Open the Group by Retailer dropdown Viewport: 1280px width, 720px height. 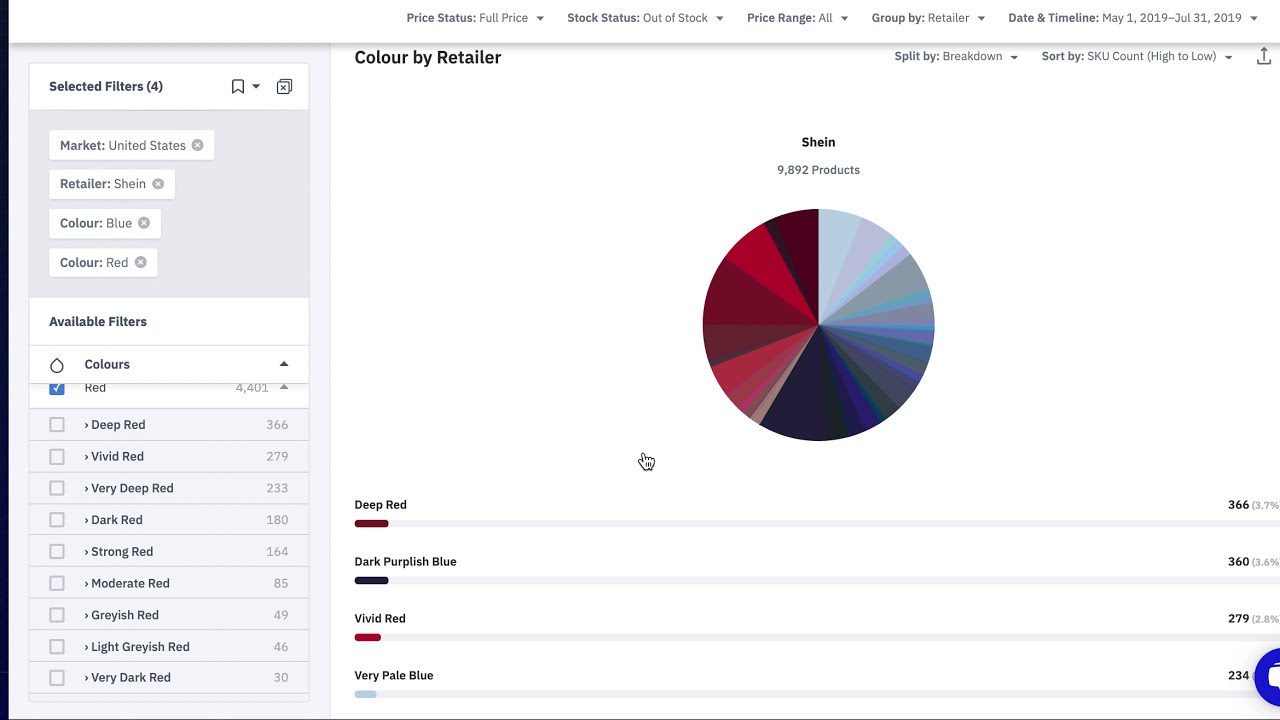[x=928, y=18]
